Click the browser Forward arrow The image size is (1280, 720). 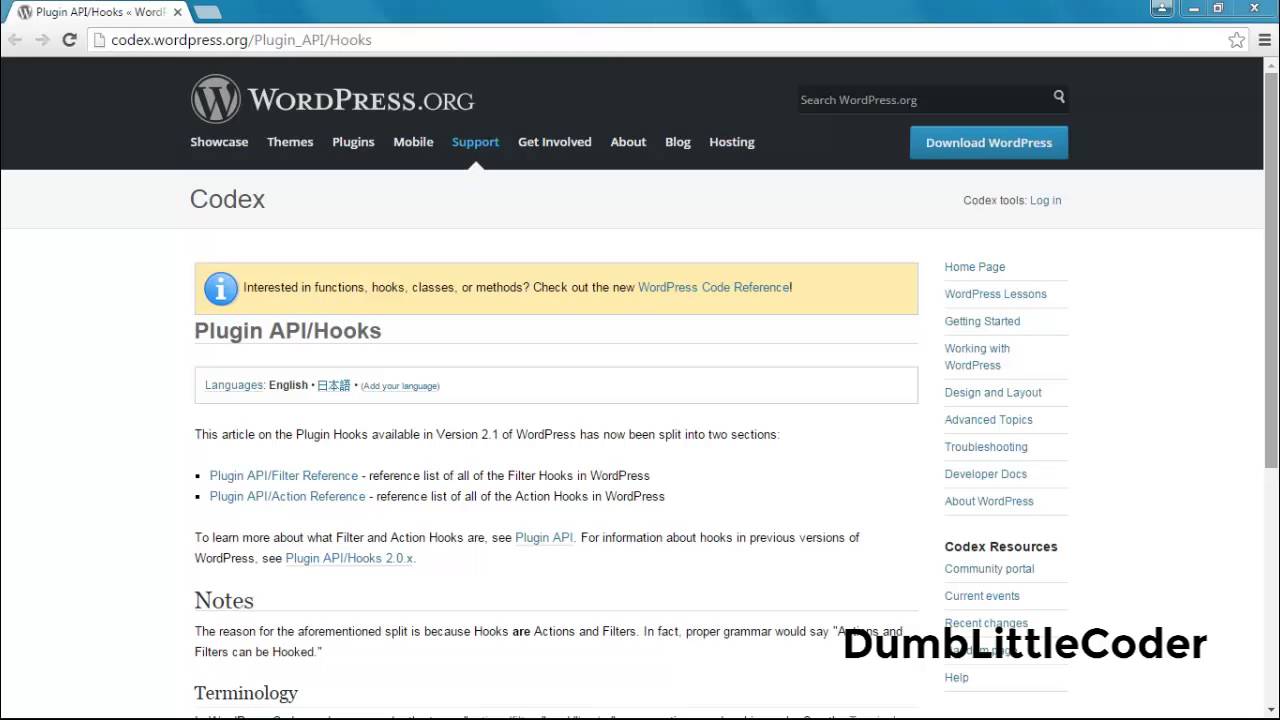coord(42,40)
